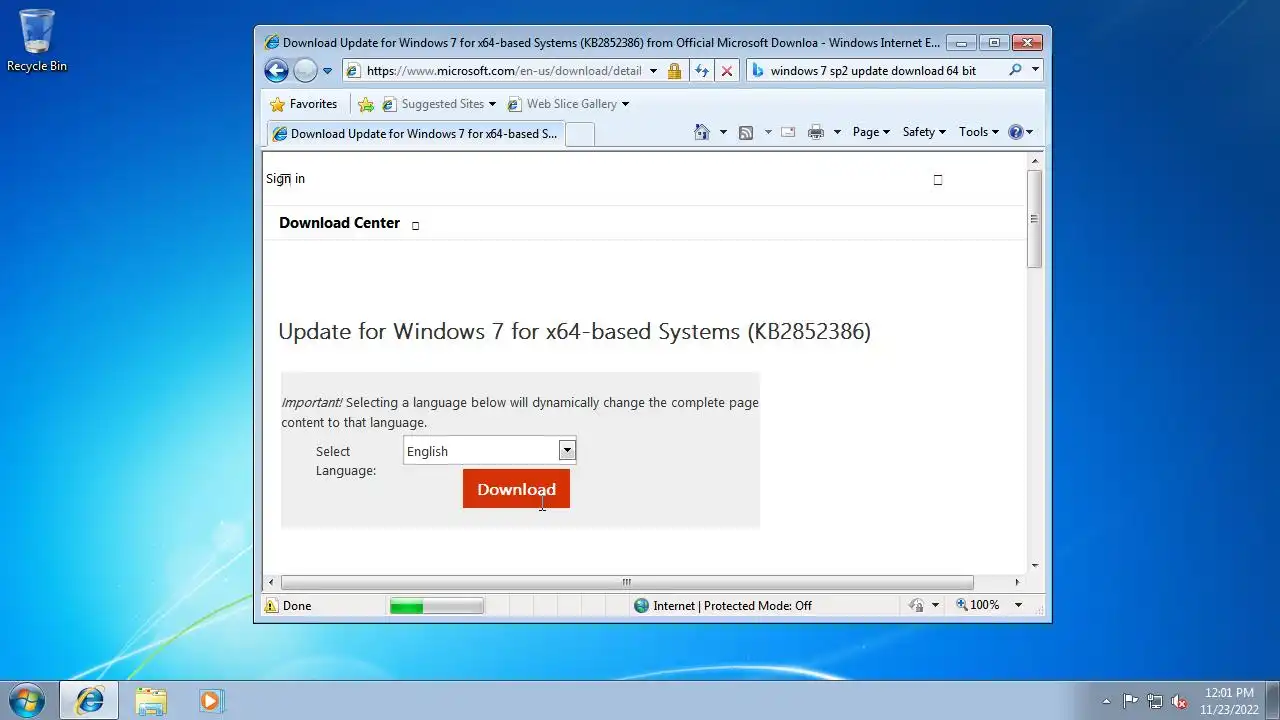
Task: Click the muted volume tray icon
Action: (1179, 701)
